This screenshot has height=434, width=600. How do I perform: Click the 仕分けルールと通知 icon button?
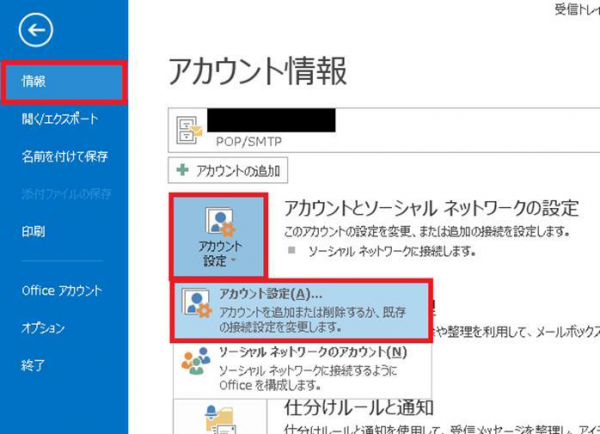(217, 417)
